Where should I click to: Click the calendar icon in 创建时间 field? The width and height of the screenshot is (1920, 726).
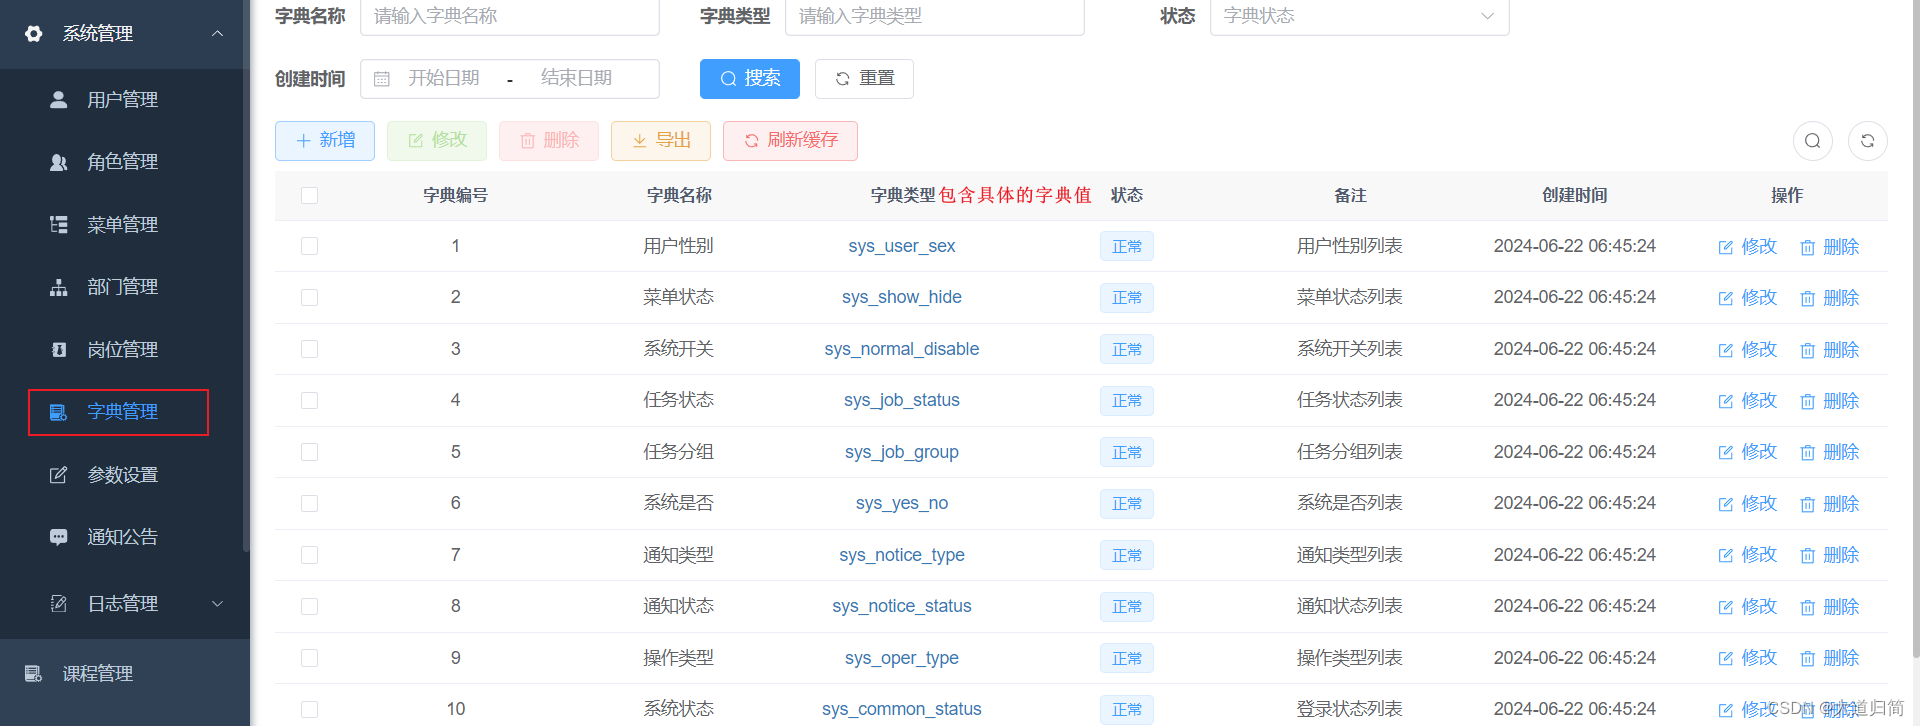[x=382, y=79]
